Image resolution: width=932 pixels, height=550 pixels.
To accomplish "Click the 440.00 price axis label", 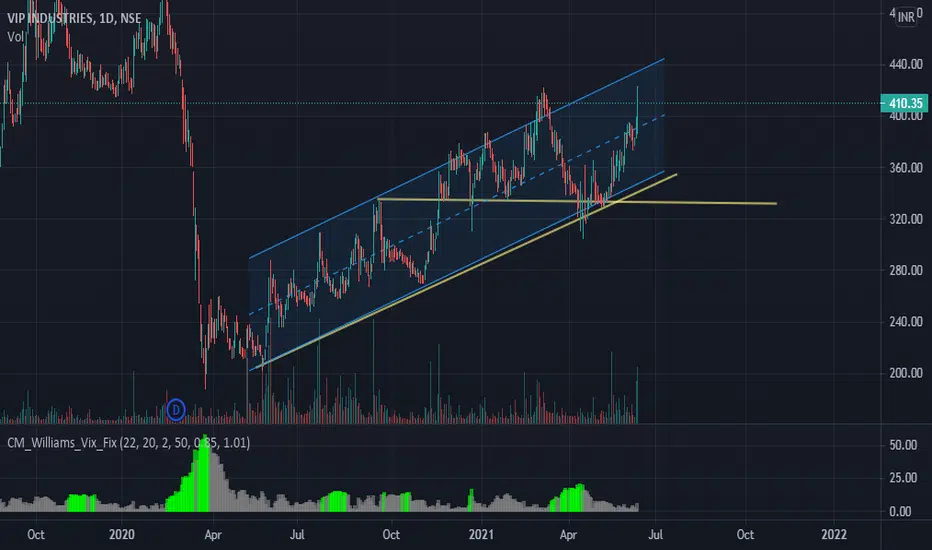I will (906, 64).
